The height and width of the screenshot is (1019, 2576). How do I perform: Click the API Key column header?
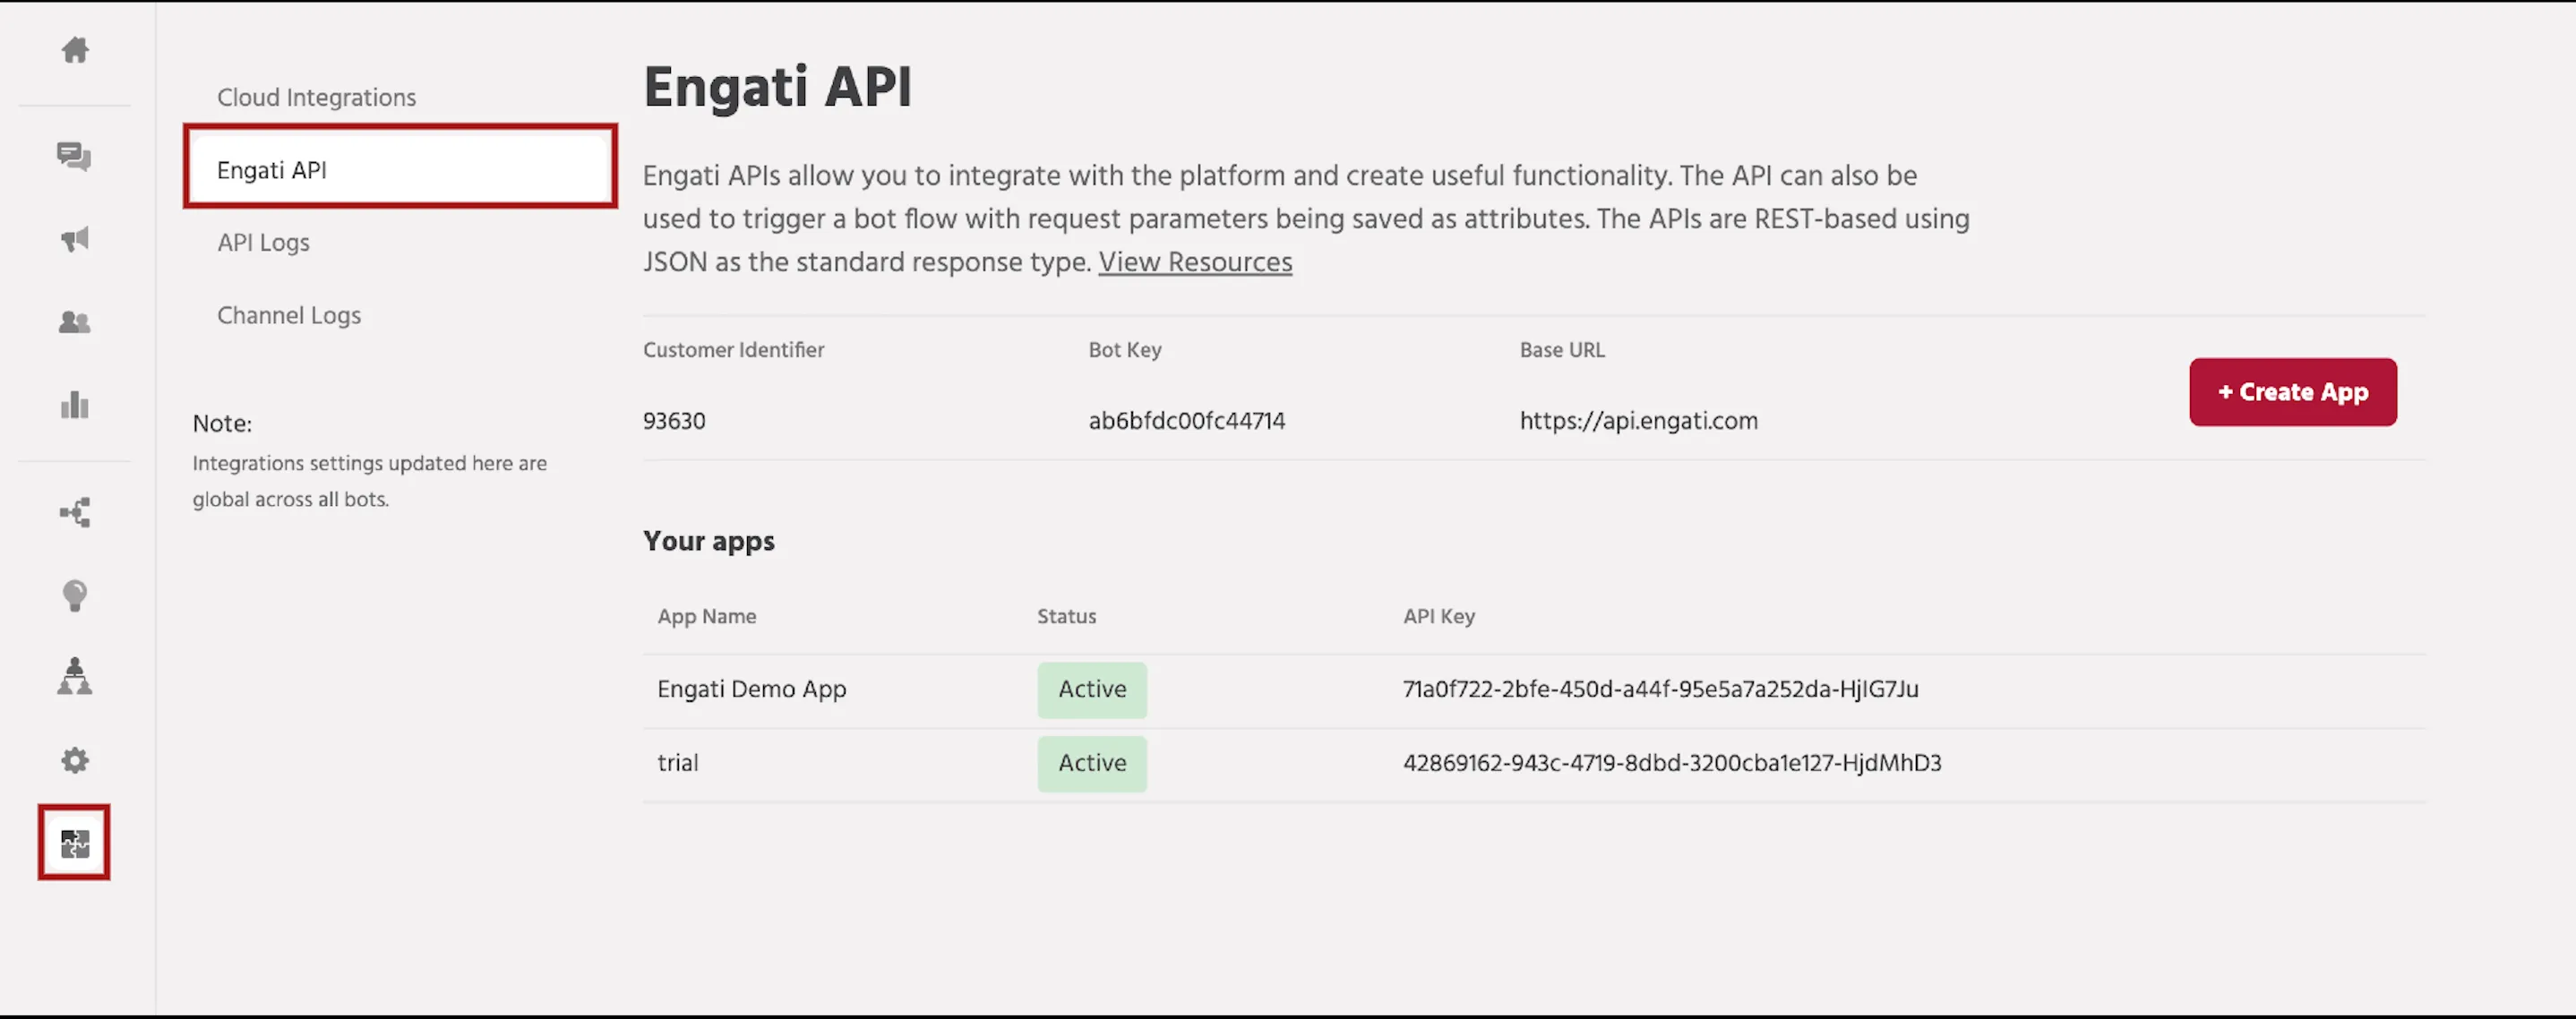pyautogui.click(x=1439, y=616)
